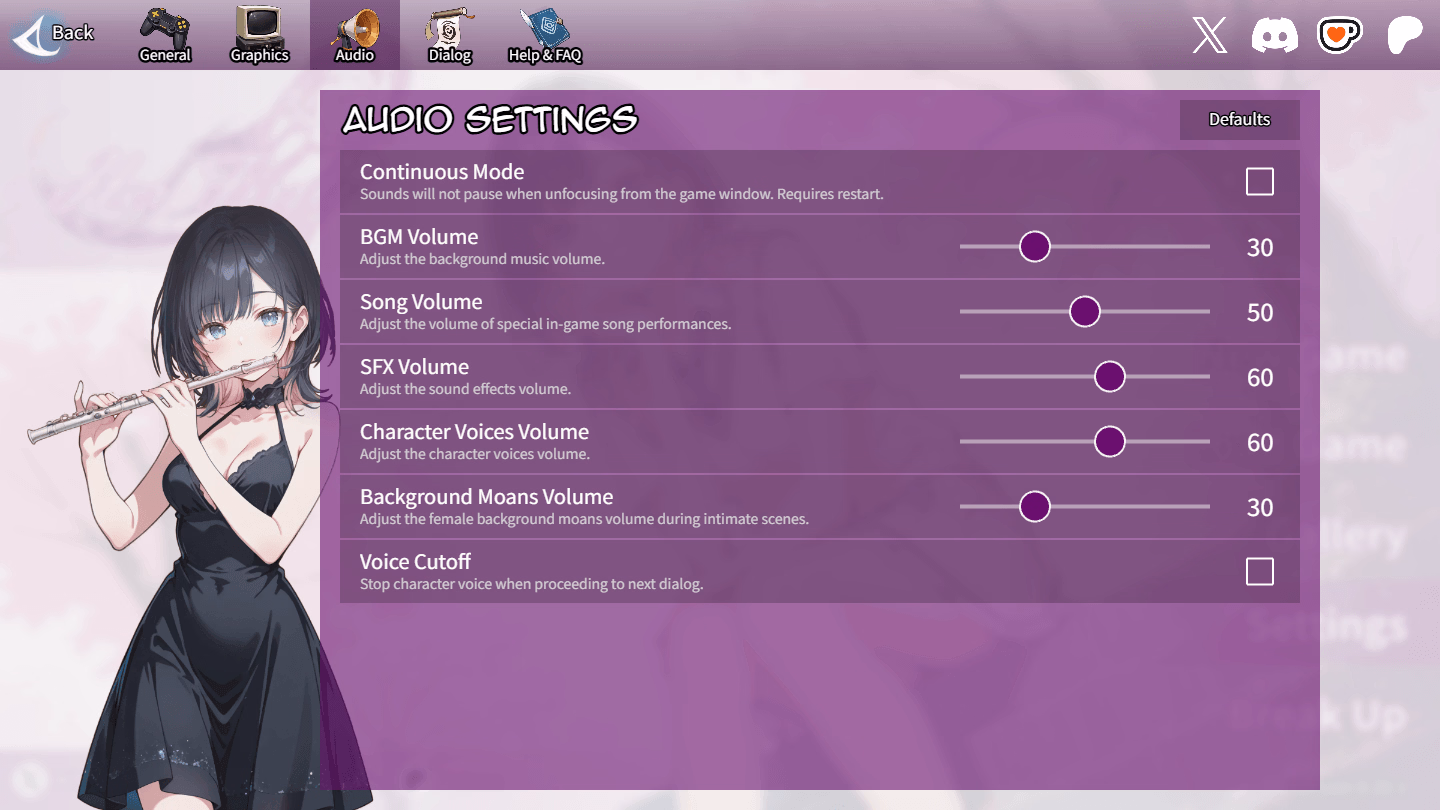Open the X (Twitter) link icon
Screen dimensions: 1440x810
tap(1210, 36)
